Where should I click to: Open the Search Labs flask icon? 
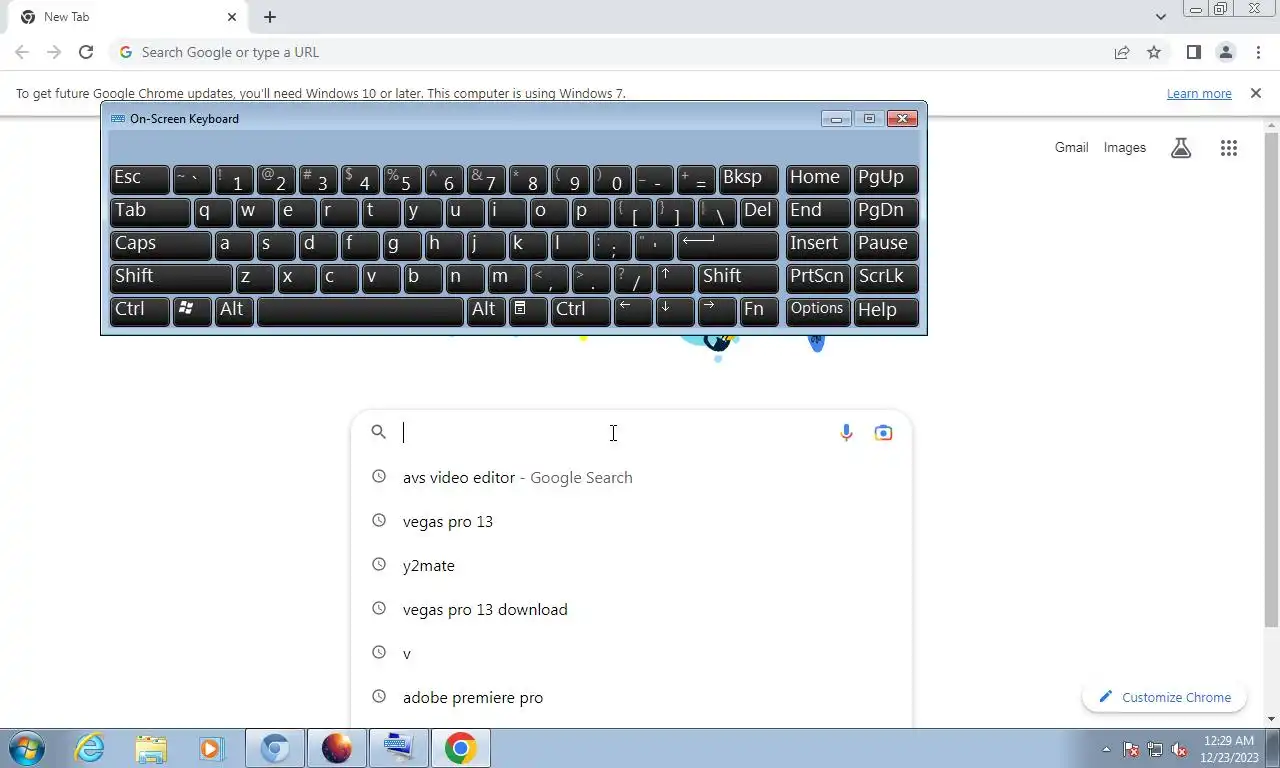click(x=1181, y=148)
